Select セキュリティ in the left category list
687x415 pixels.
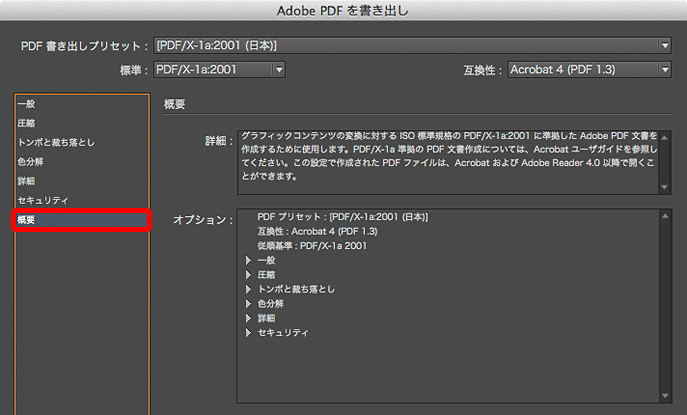[x=81, y=200]
